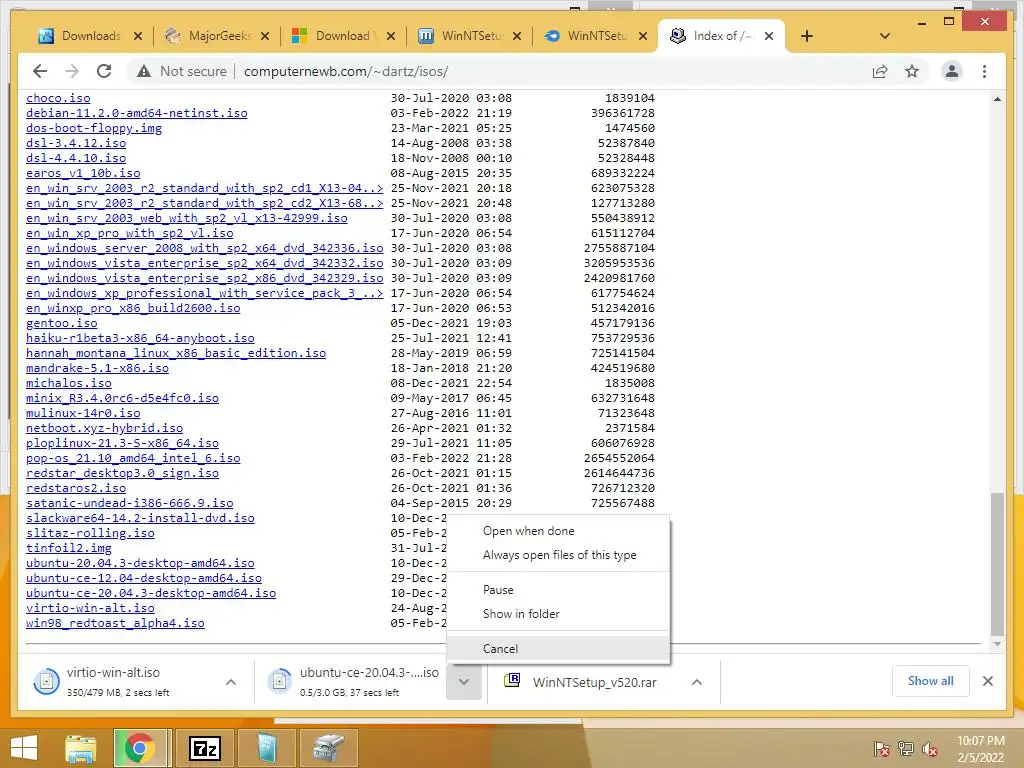The width and height of the screenshot is (1024, 768).
Task: Download debian-11.2.0-amd64-netinst.iso
Action: point(136,113)
